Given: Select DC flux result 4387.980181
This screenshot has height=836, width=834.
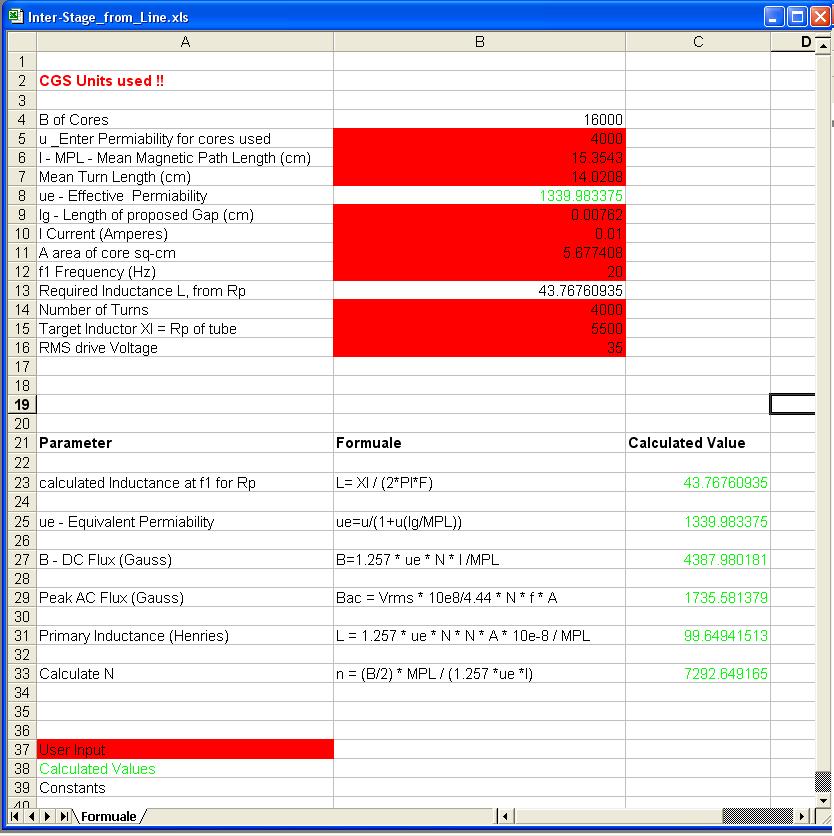Looking at the screenshot, I should click(698, 559).
